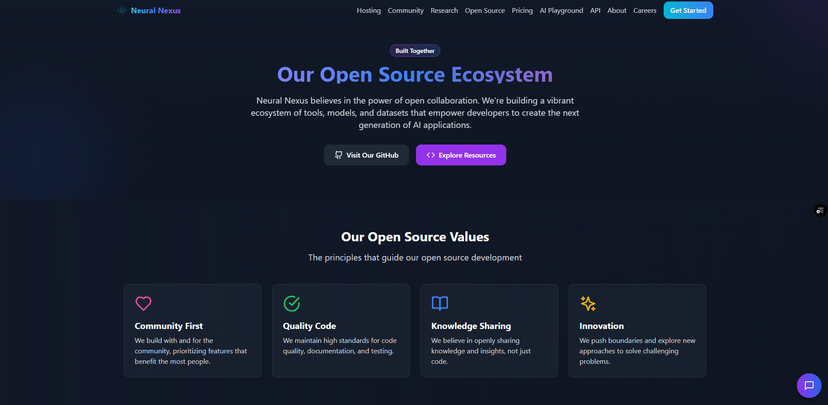The image size is (828, 405).
Task: Click the code brackets icon in Explore Resources
Action: point(431,155)
